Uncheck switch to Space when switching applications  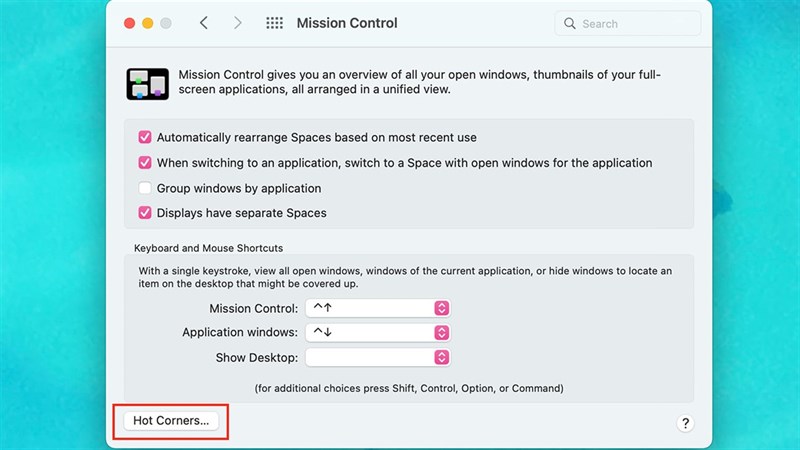point(145,162)
